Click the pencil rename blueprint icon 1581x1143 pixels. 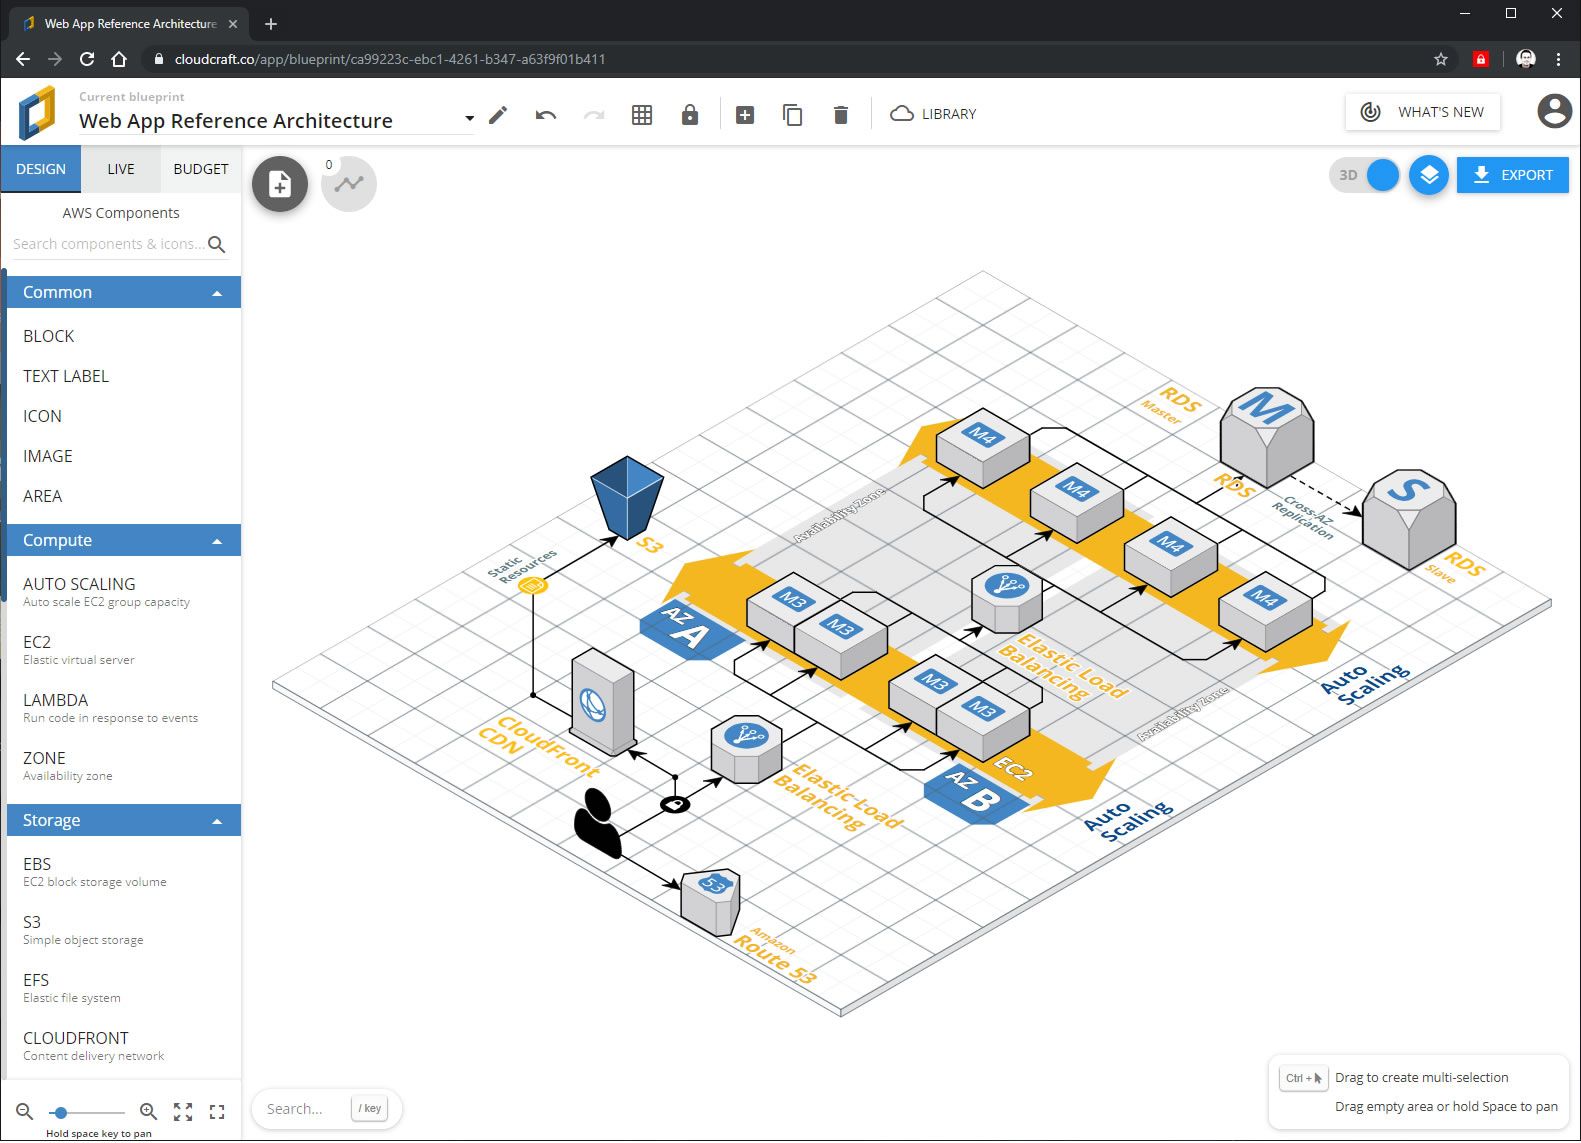[498, 115]
